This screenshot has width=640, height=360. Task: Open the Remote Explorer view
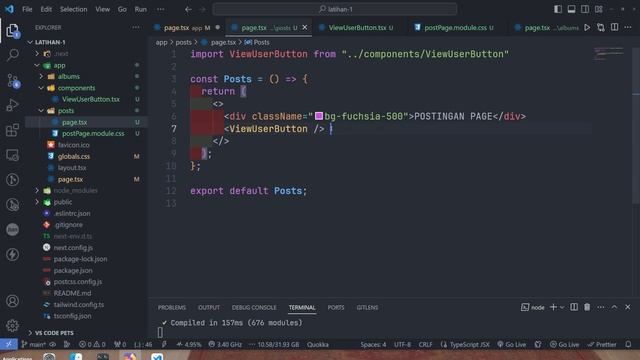[x=12, y=155]
